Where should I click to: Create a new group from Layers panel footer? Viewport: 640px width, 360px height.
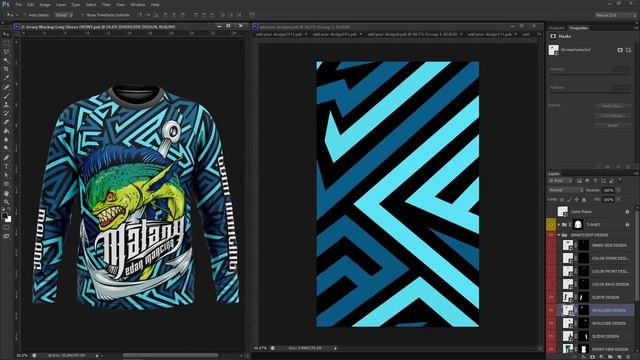tap(610, 357)
